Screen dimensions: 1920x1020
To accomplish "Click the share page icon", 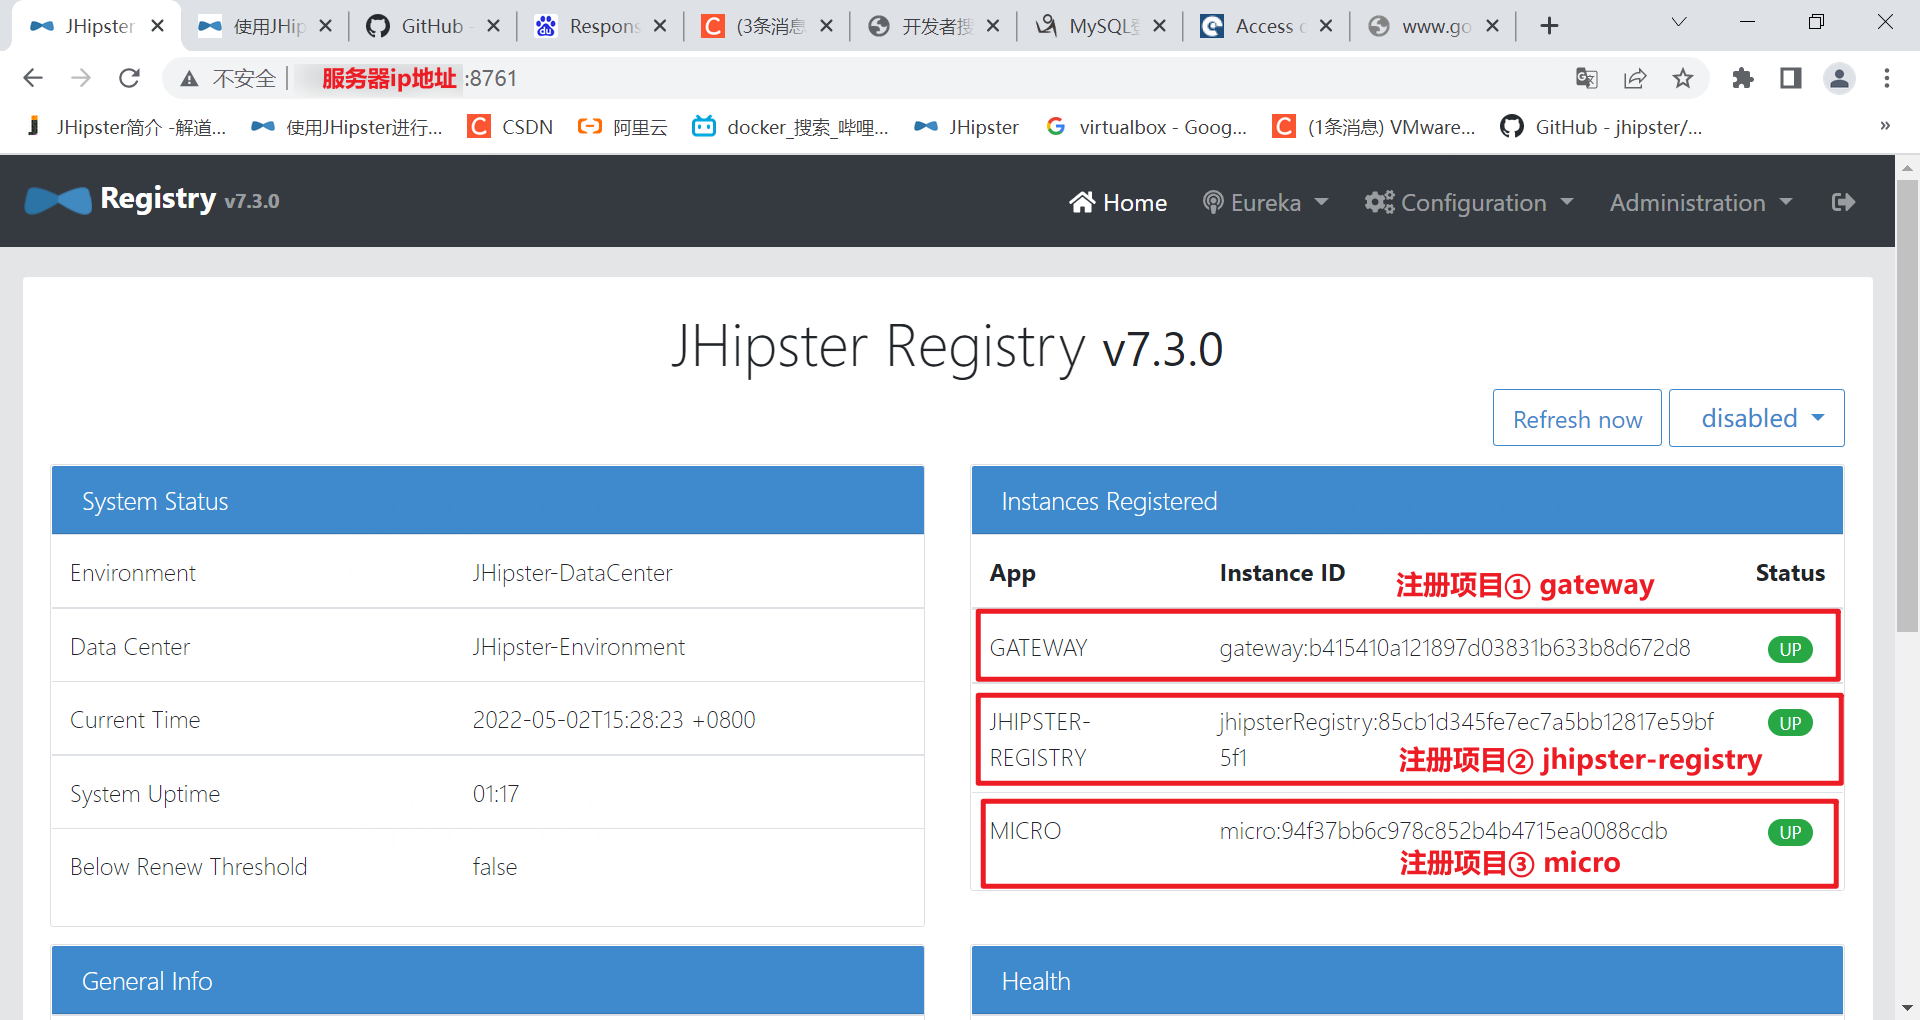I will (x=1635, y=78).
